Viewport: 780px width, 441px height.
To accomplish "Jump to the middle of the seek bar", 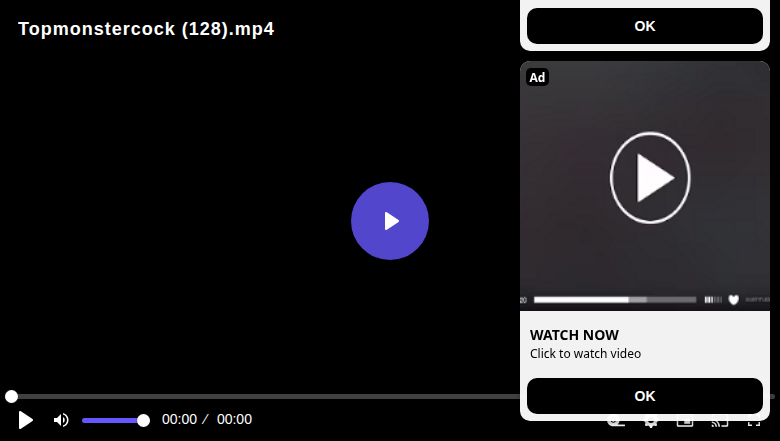I will coord(390,396).
